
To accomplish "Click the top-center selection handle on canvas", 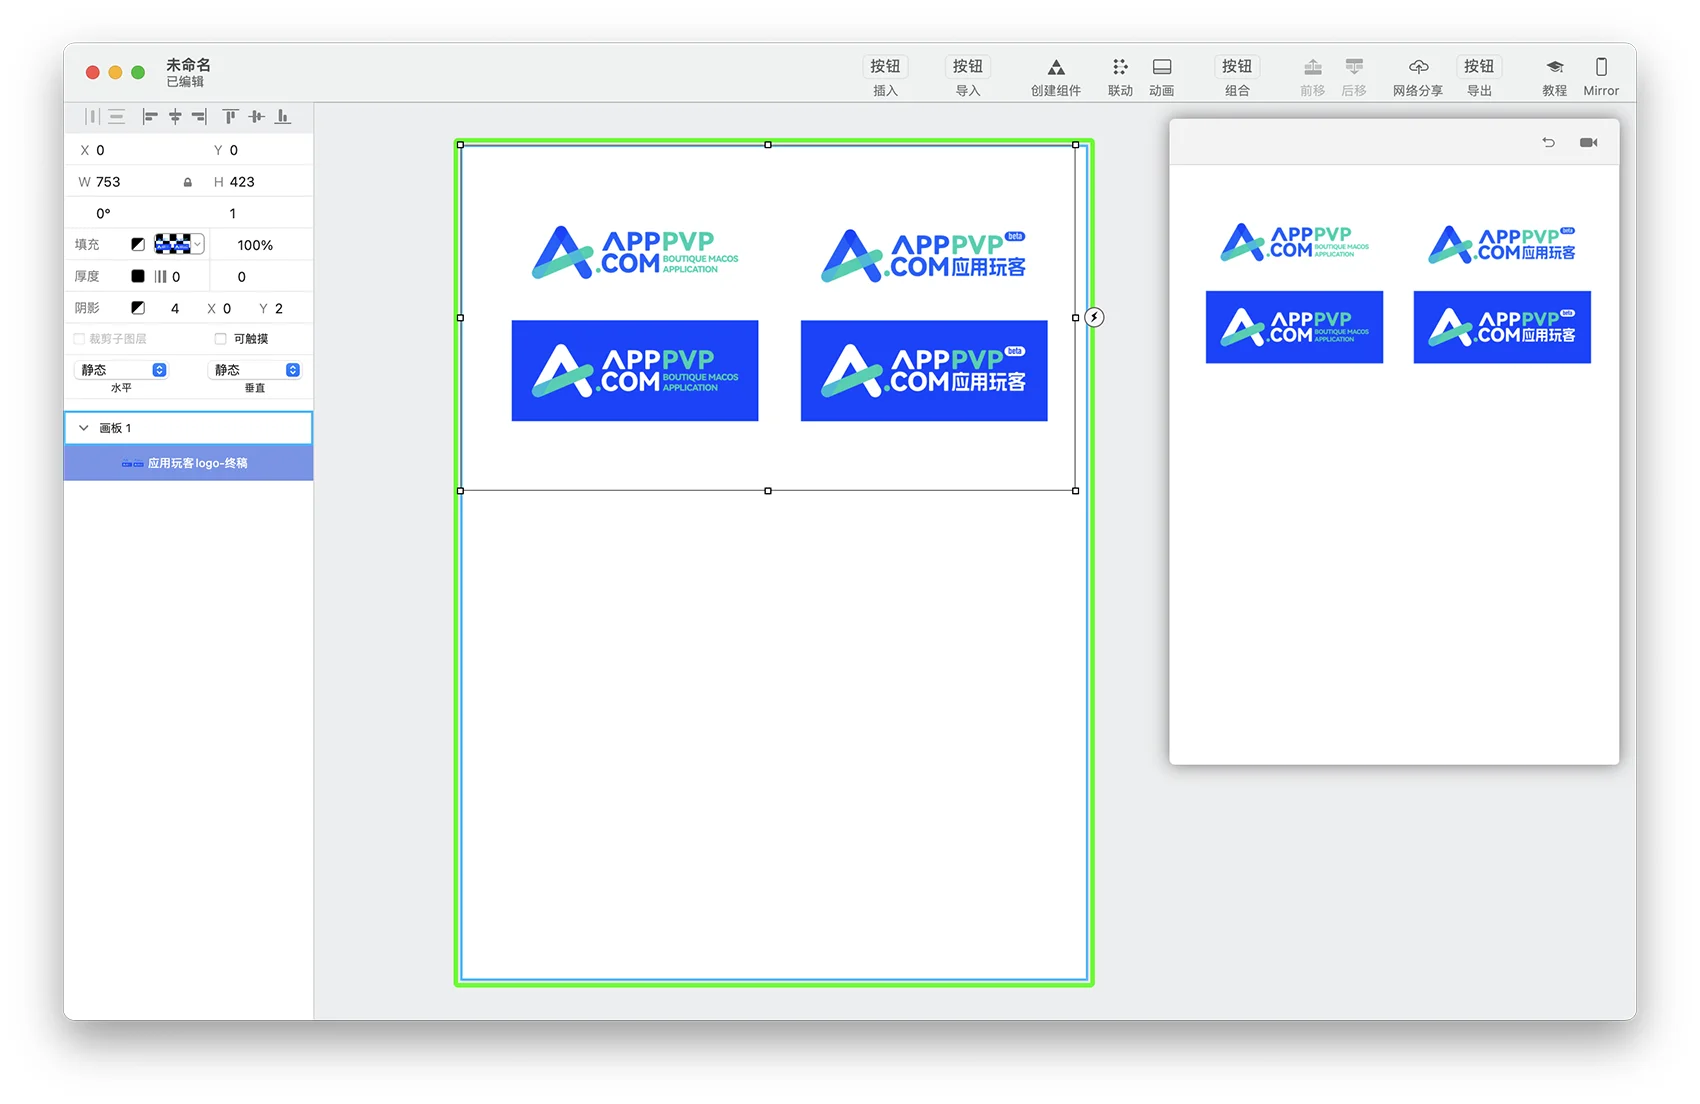I will (768, 145).
